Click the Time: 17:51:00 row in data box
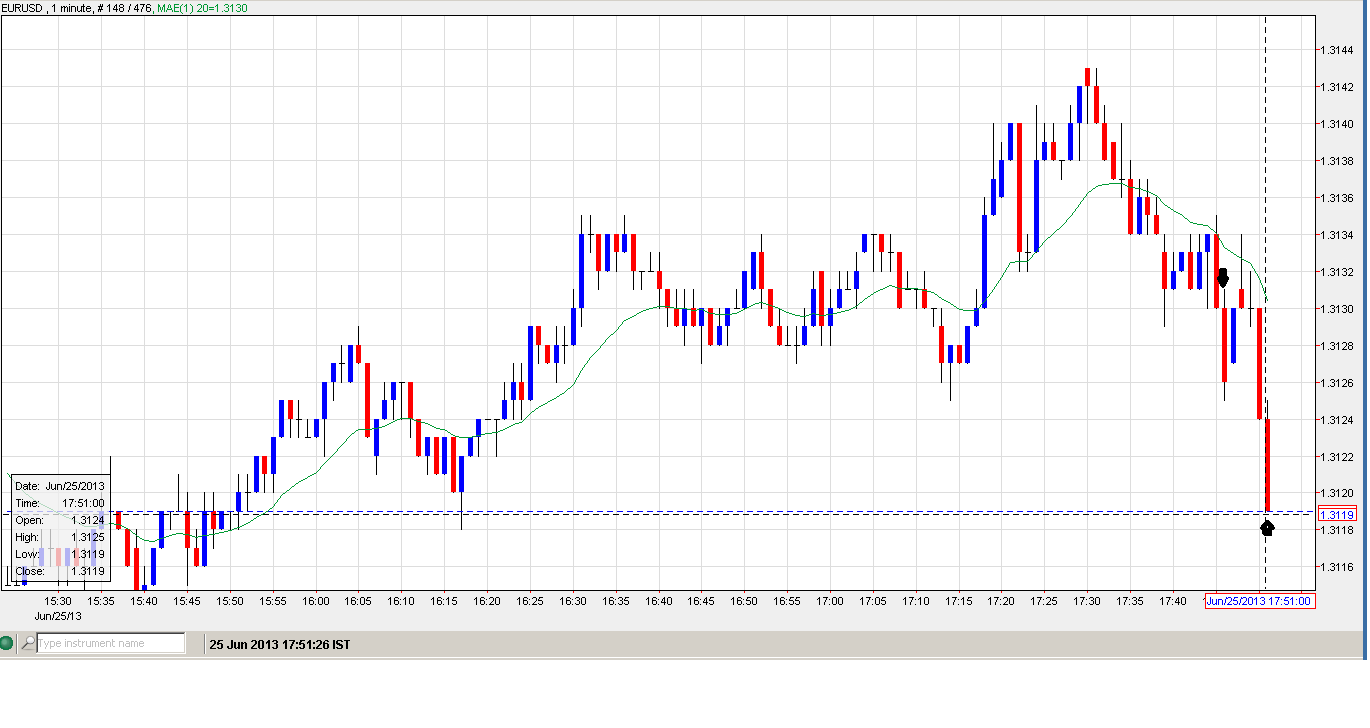Image resolution: width=1370 pixels, height=728 pixels. (x=60, y=503)
